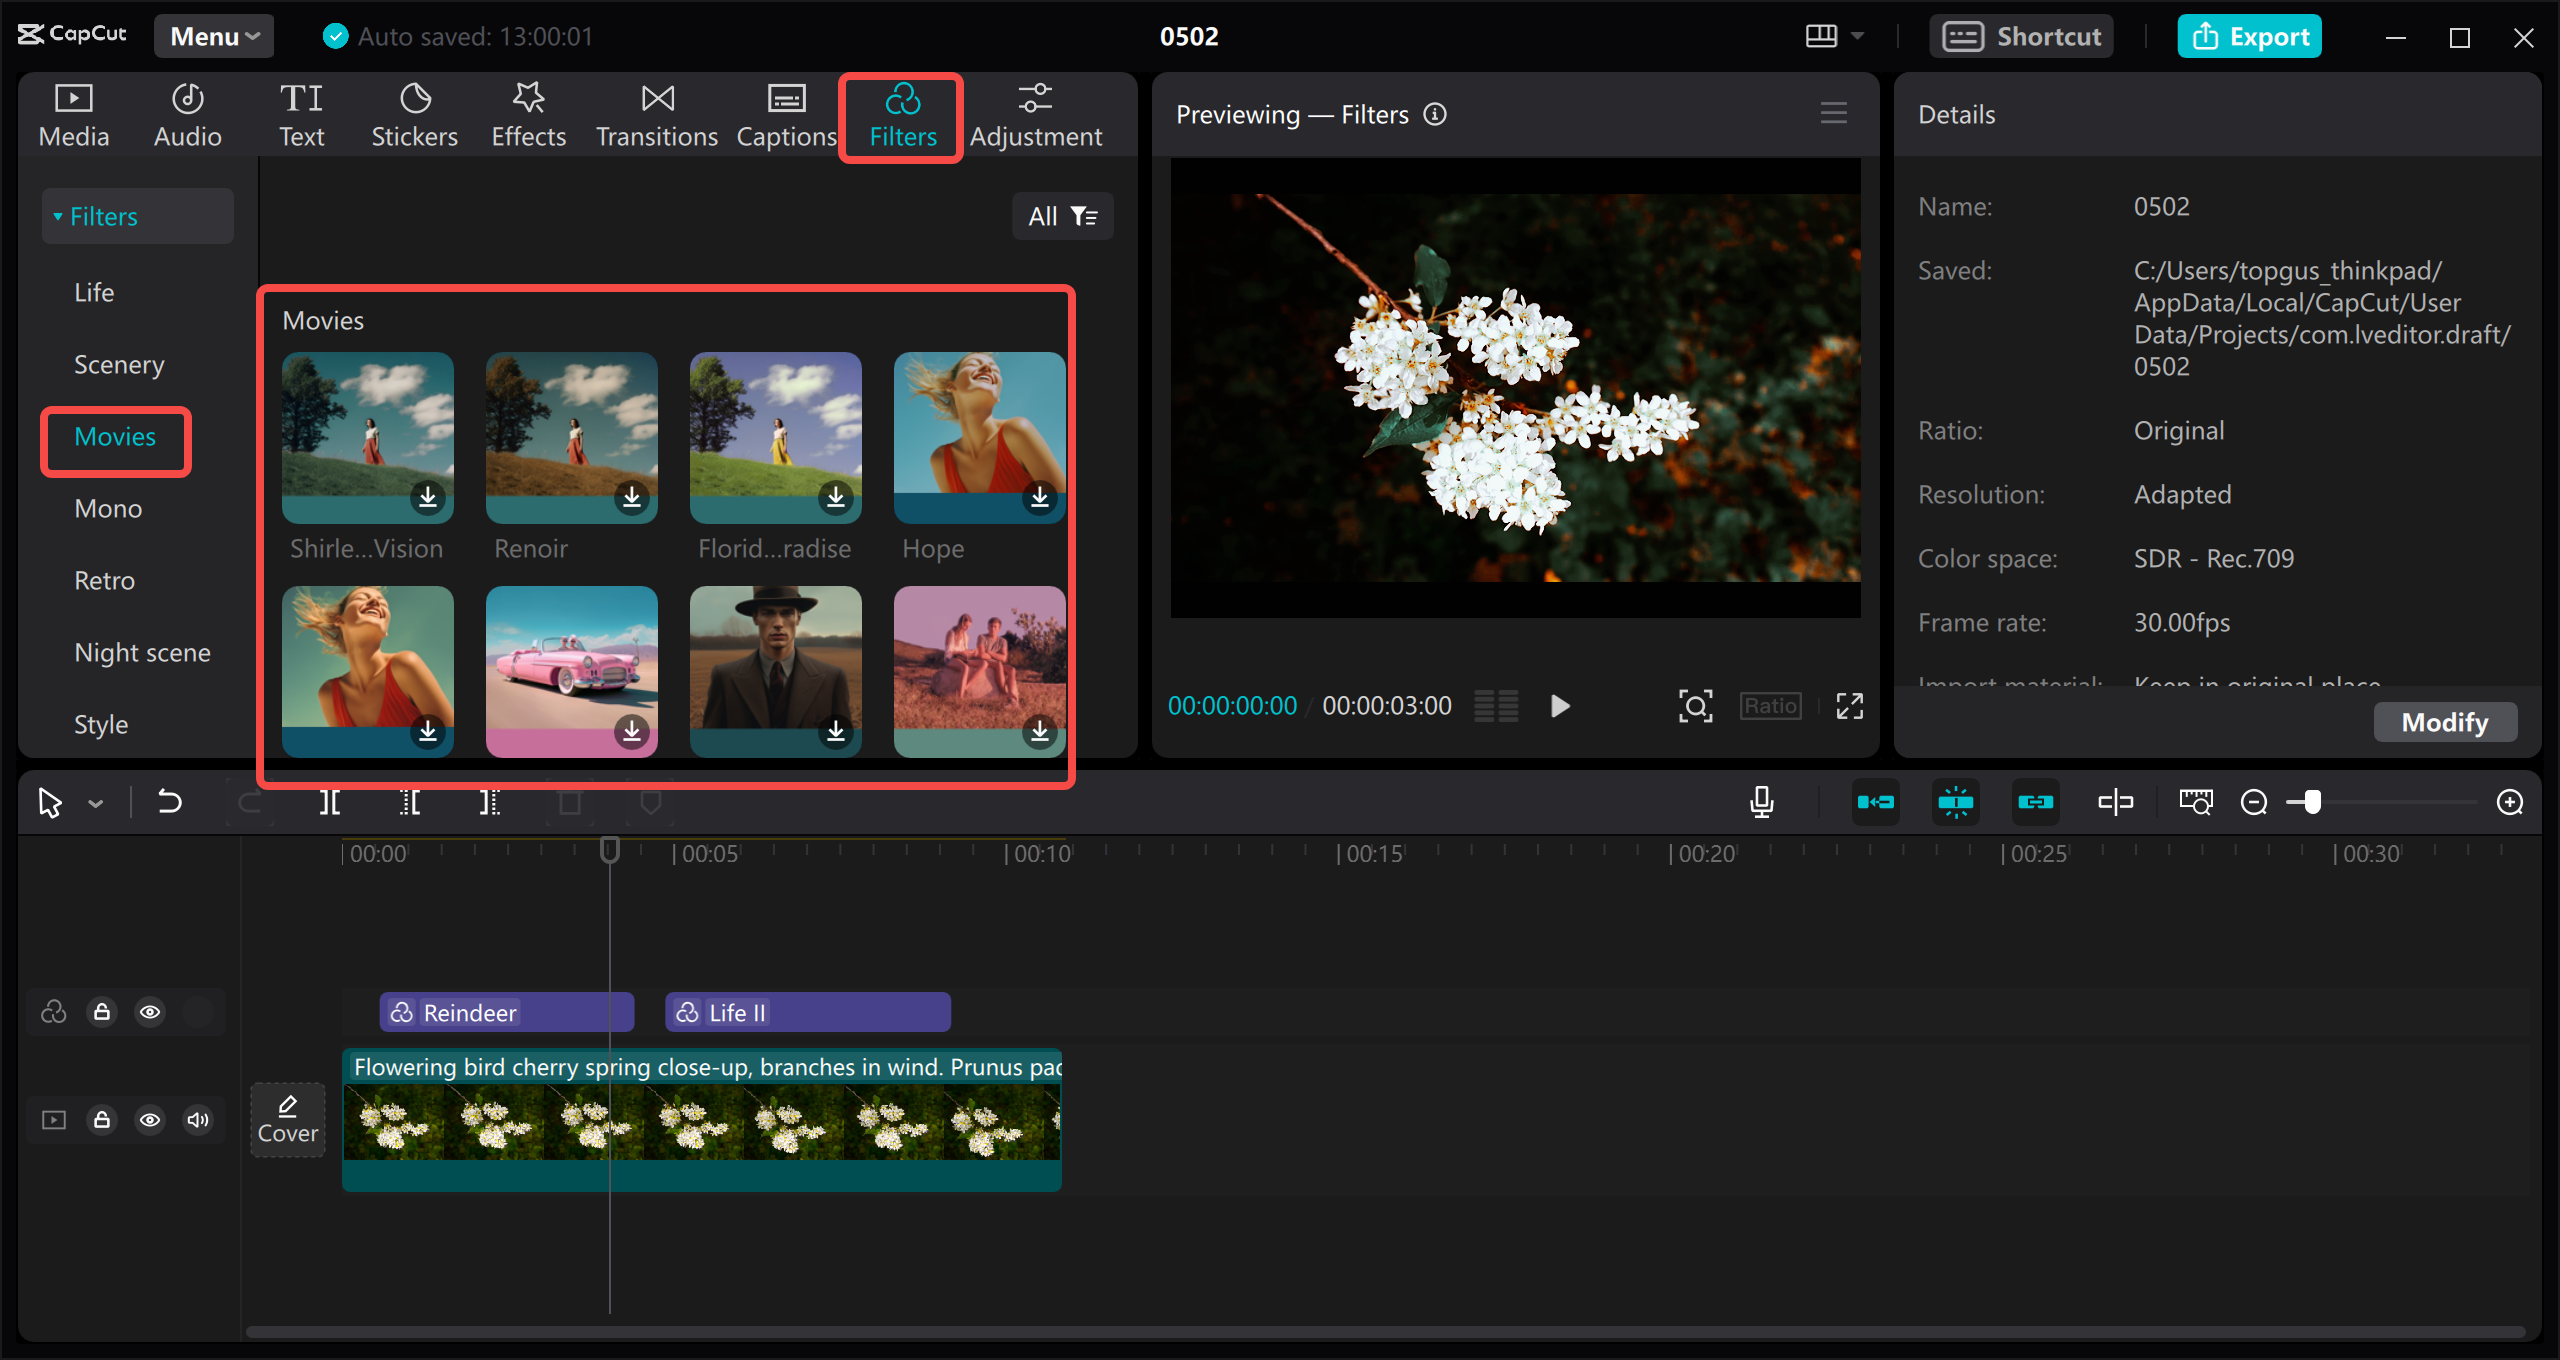Lock the main video track
This screenshot has width=2560, height=1360.
tap(102, 1120)
